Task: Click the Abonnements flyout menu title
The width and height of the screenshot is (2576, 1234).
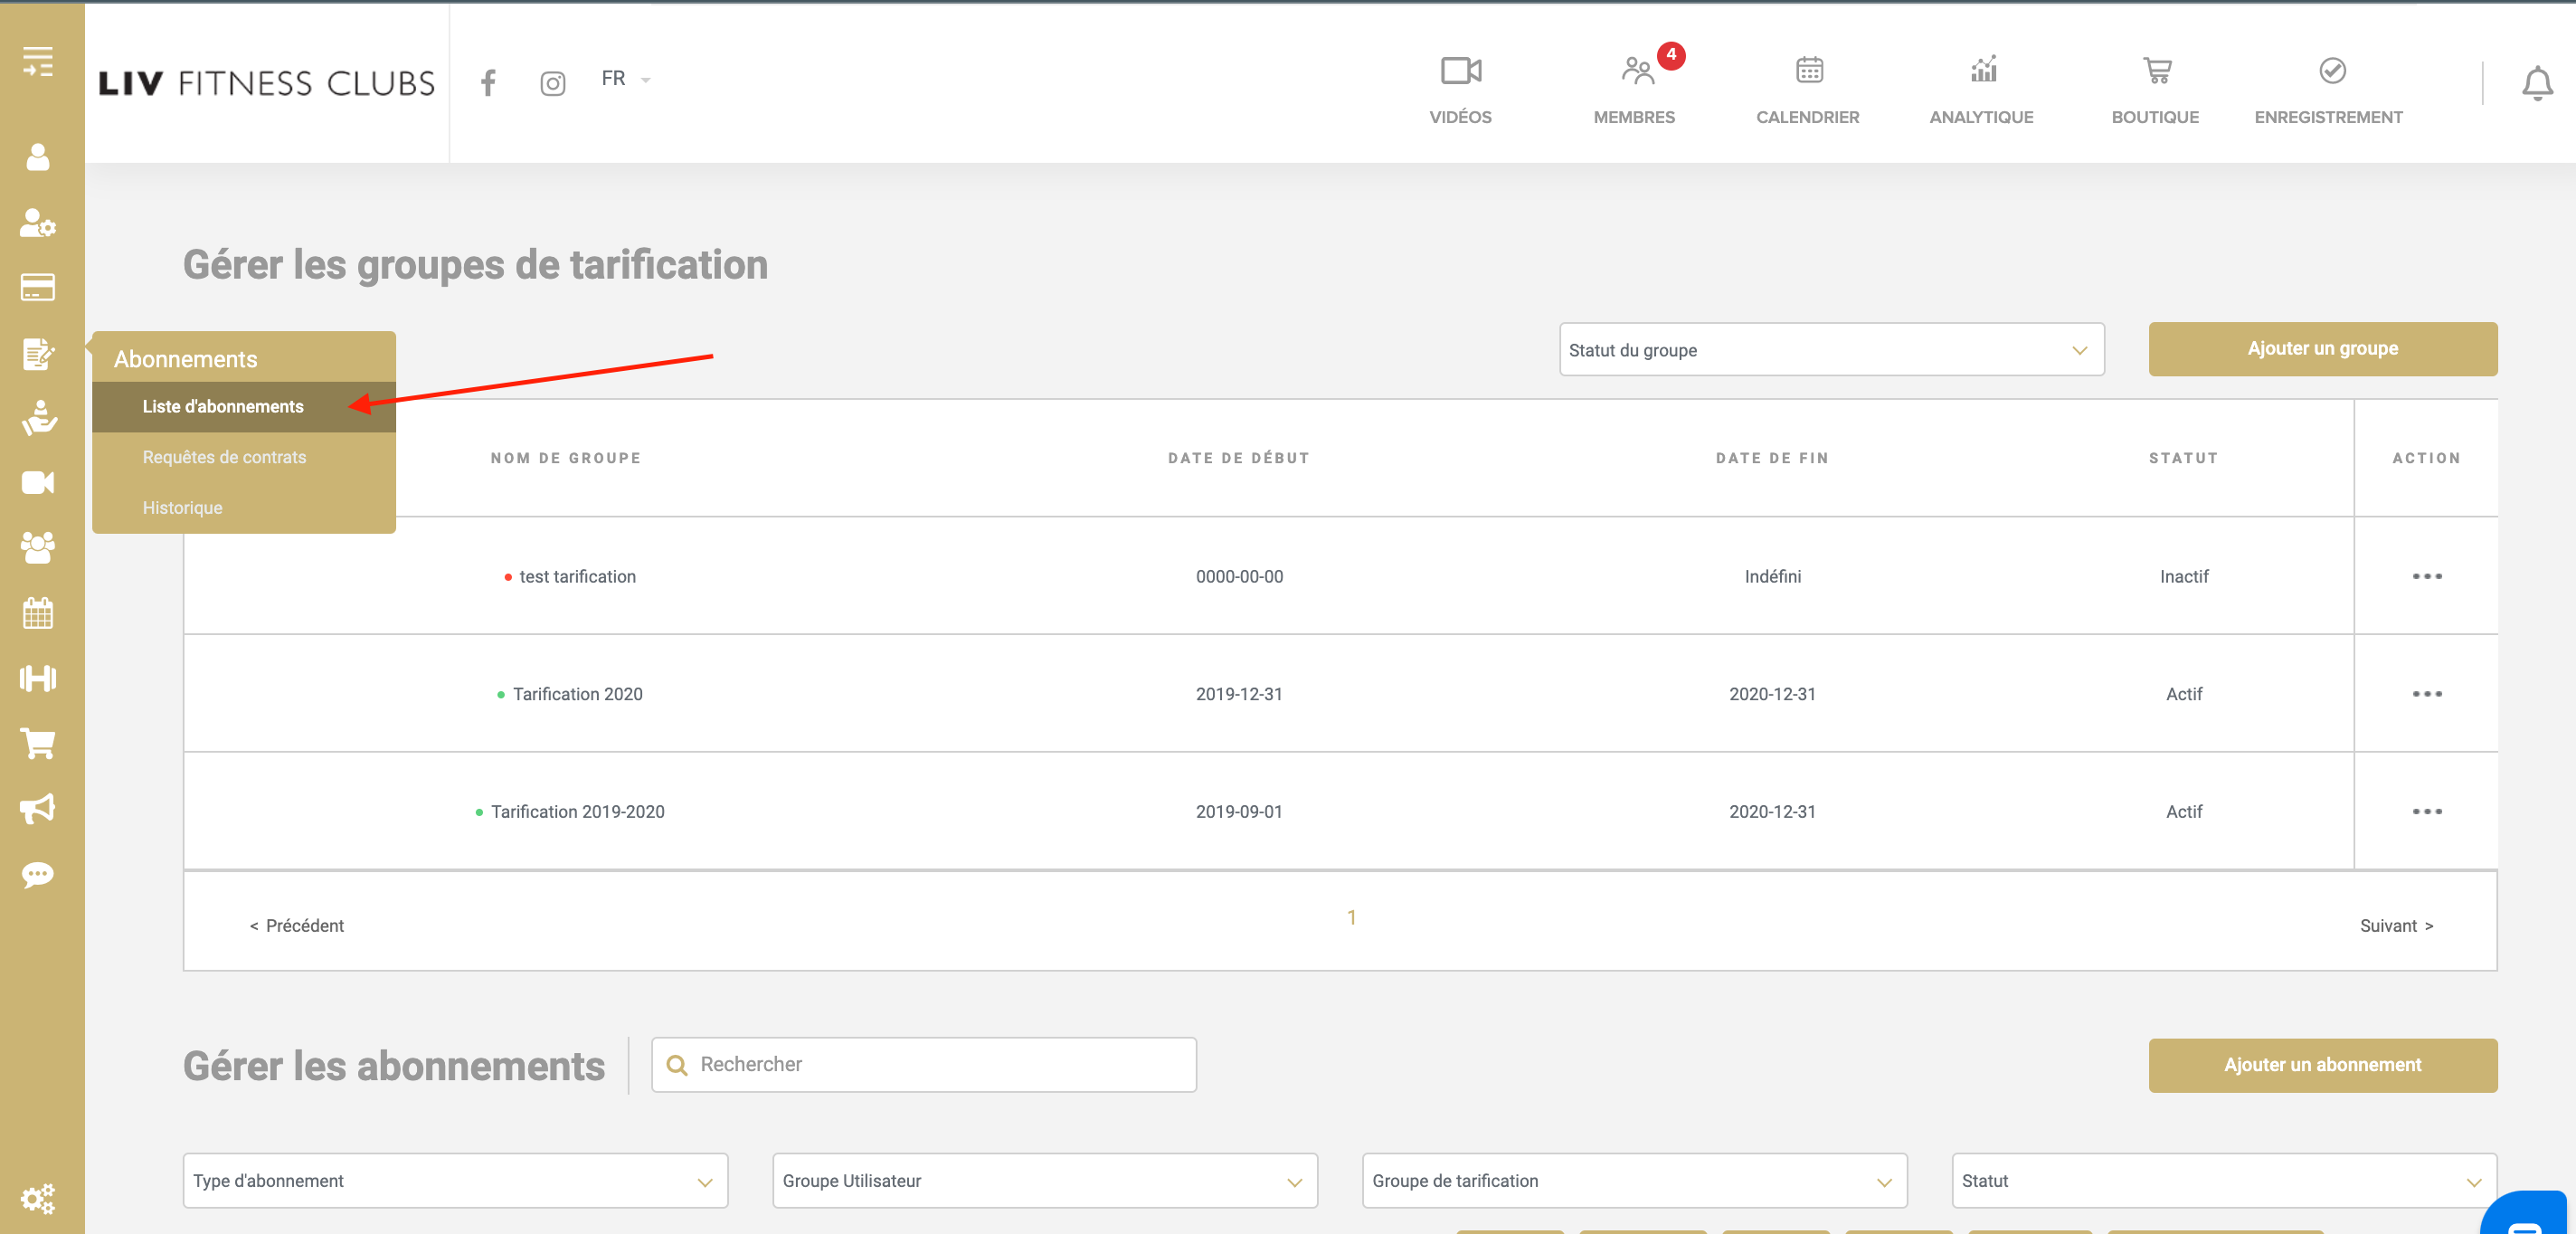Action: point(185,359)
